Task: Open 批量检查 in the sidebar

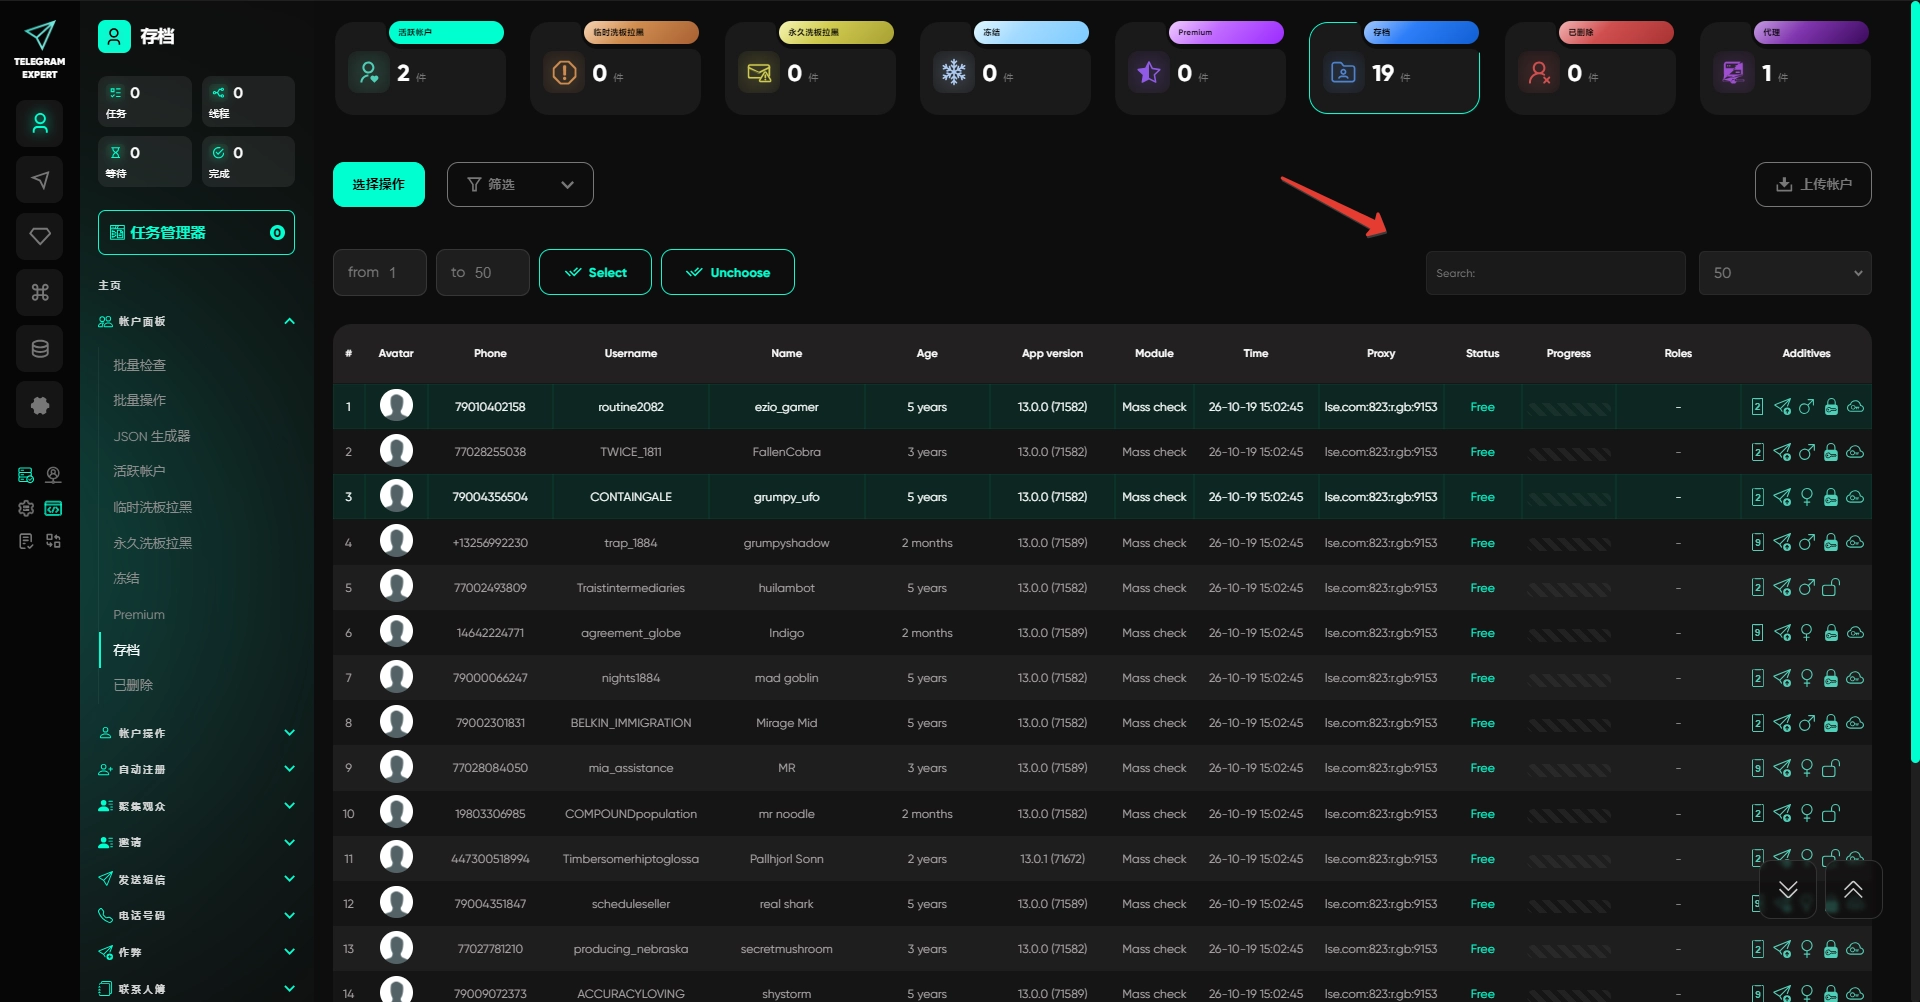Action: coord(140,365)
